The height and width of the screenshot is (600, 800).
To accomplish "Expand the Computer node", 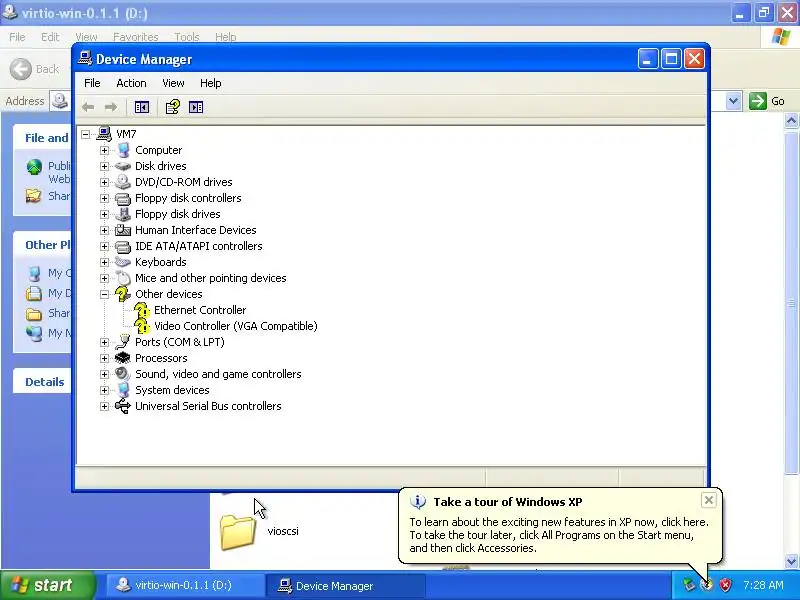I will [x=105, y=150].
